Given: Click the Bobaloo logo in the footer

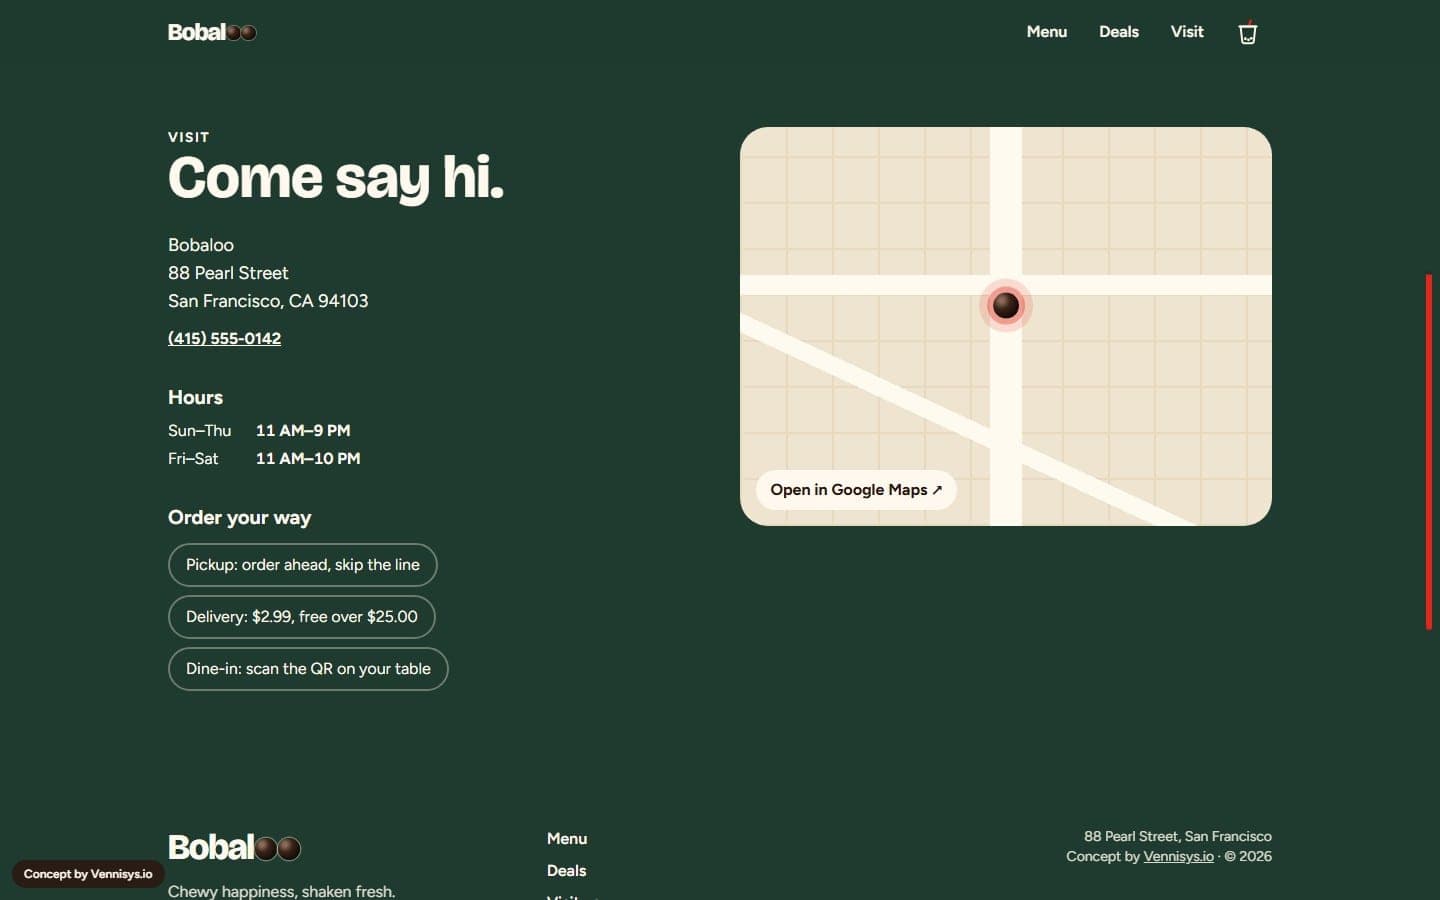Looking at the screenshot, I should point(234,848).
